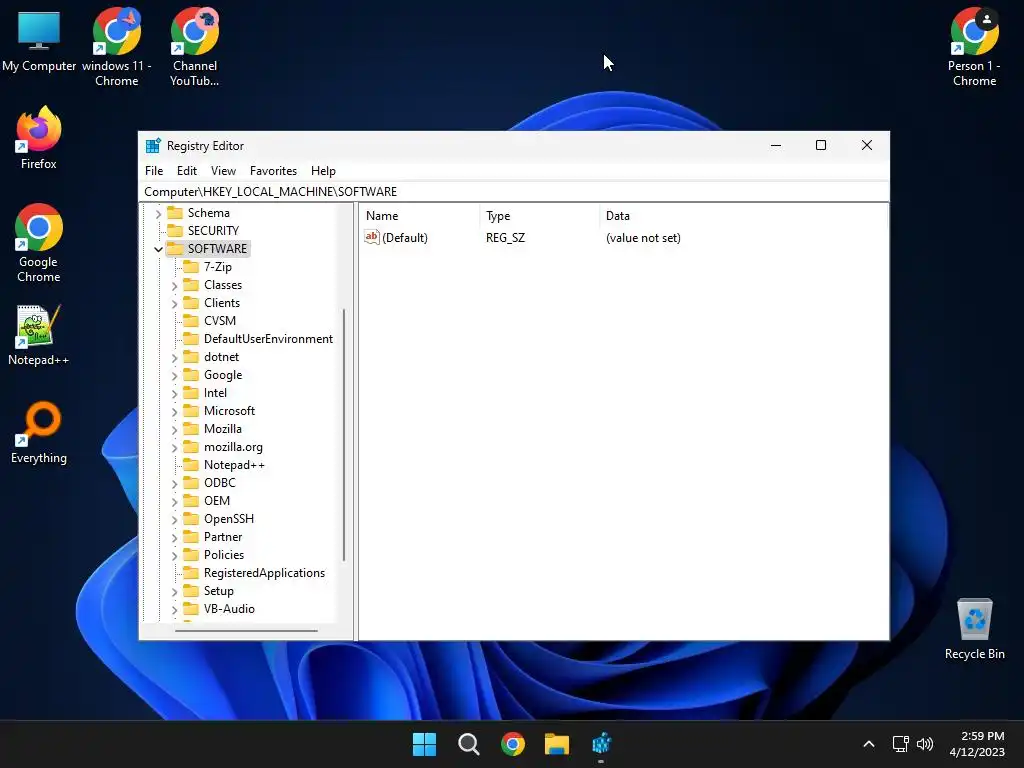Select the DefaultUserEnvironment key
This screenshot has height=768, width=1024.
pyautogui.click(x=268, y=339)
